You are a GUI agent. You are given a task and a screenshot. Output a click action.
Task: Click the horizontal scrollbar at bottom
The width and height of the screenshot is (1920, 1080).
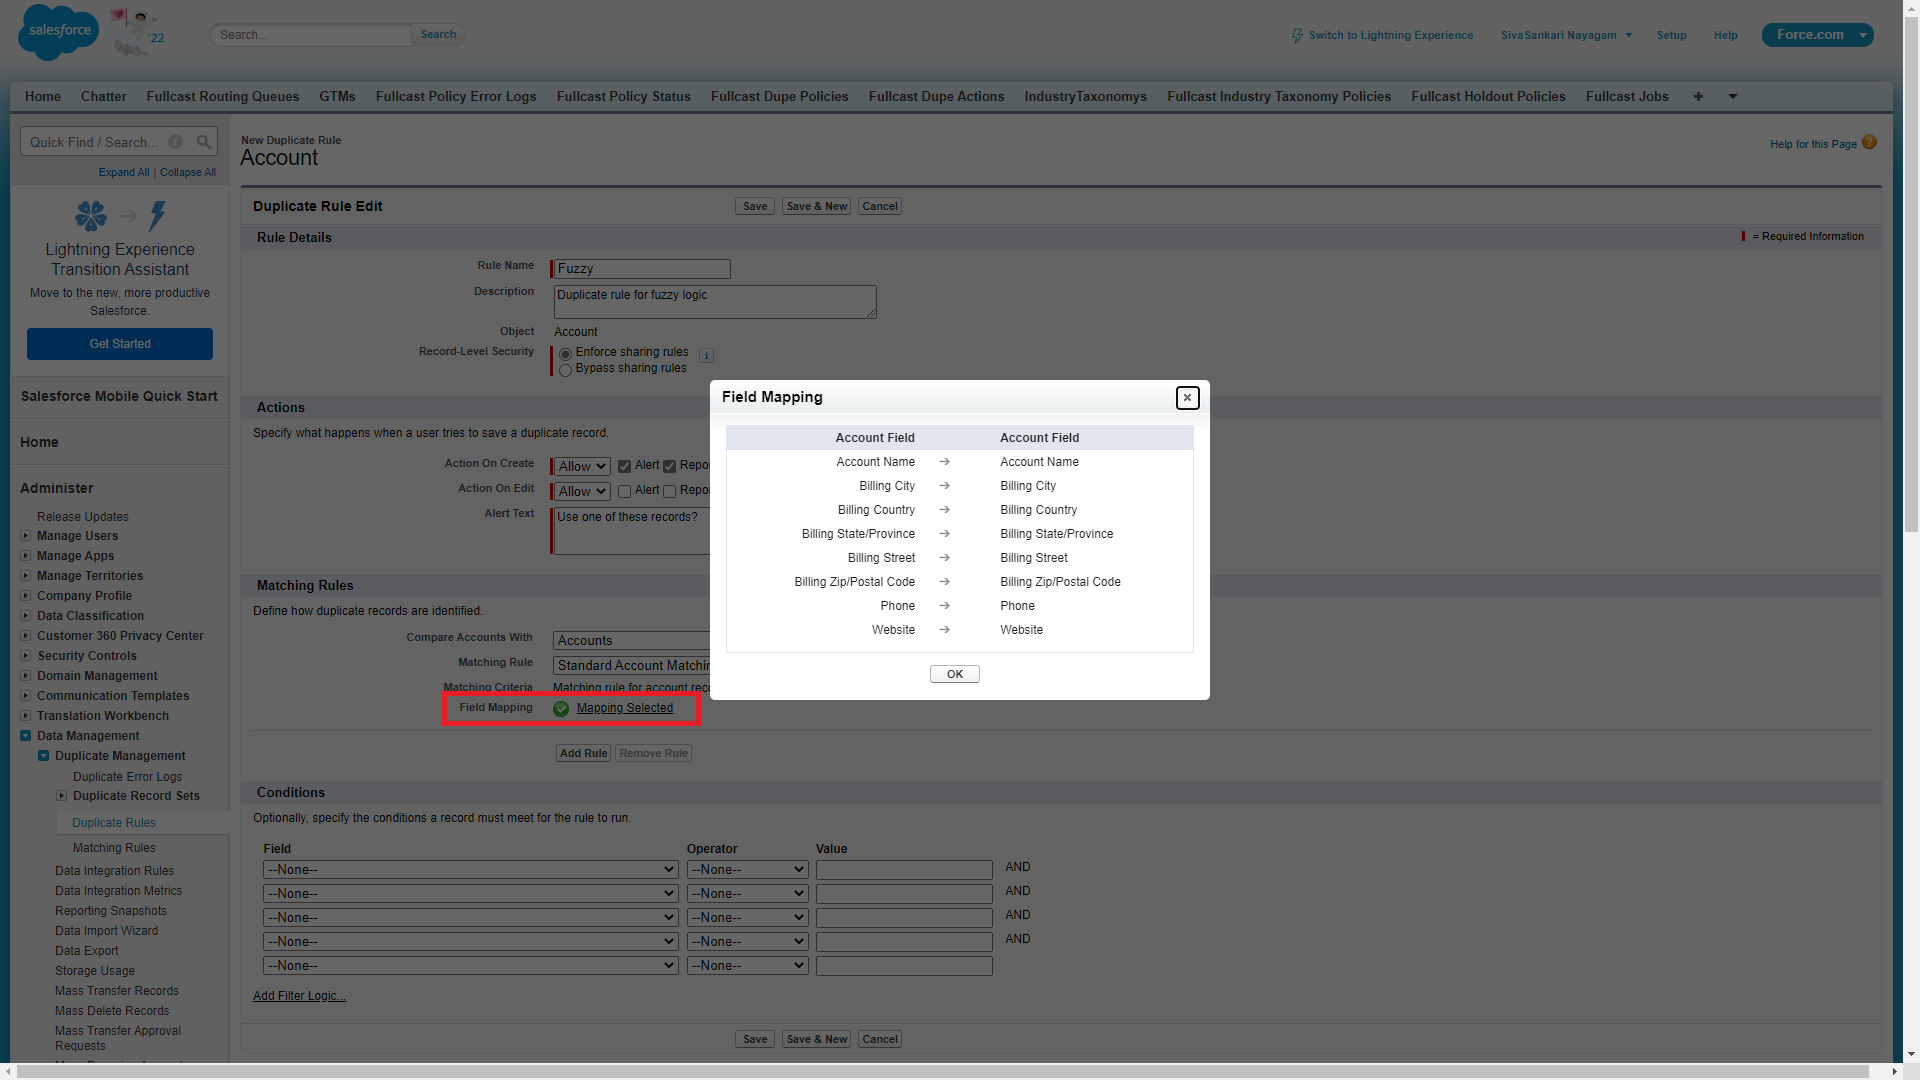[x=944, y=1071]
